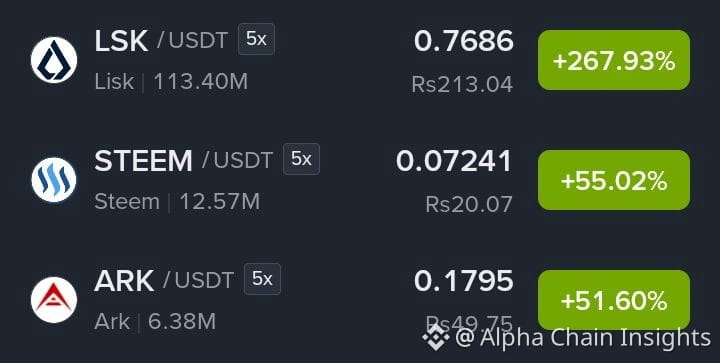
Task: Click the STEEM price 0.07241
Action: point(454,161)
